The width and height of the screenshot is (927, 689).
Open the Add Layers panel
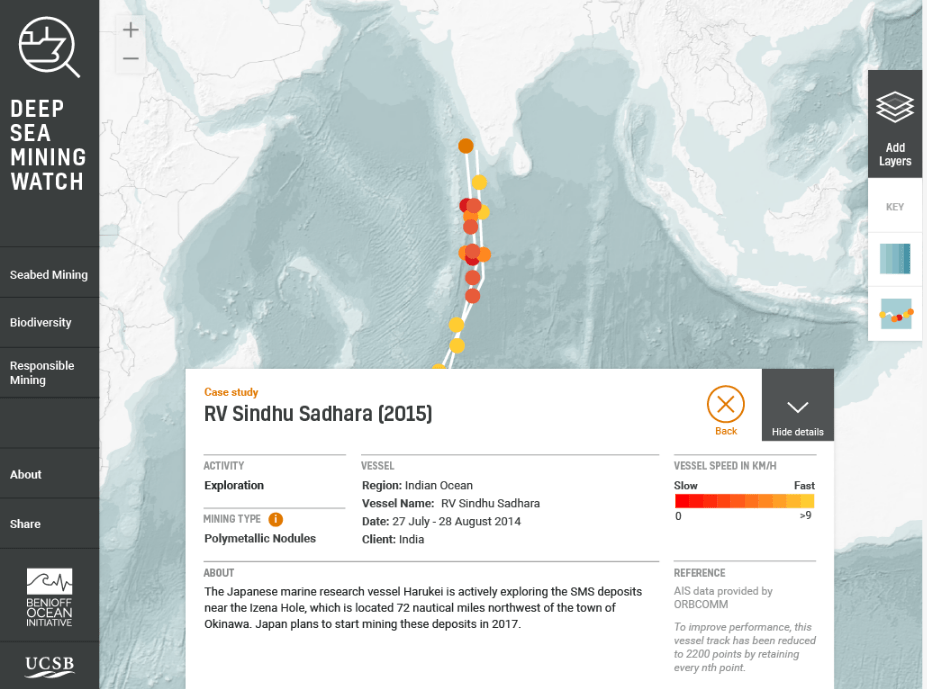pyautogui.click(x=895, y=125)
